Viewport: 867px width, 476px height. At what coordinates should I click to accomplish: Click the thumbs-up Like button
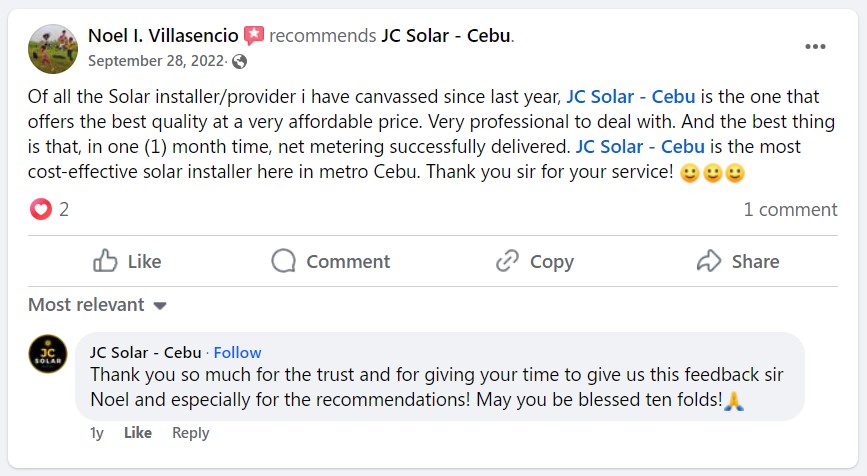tap(127, 261)
